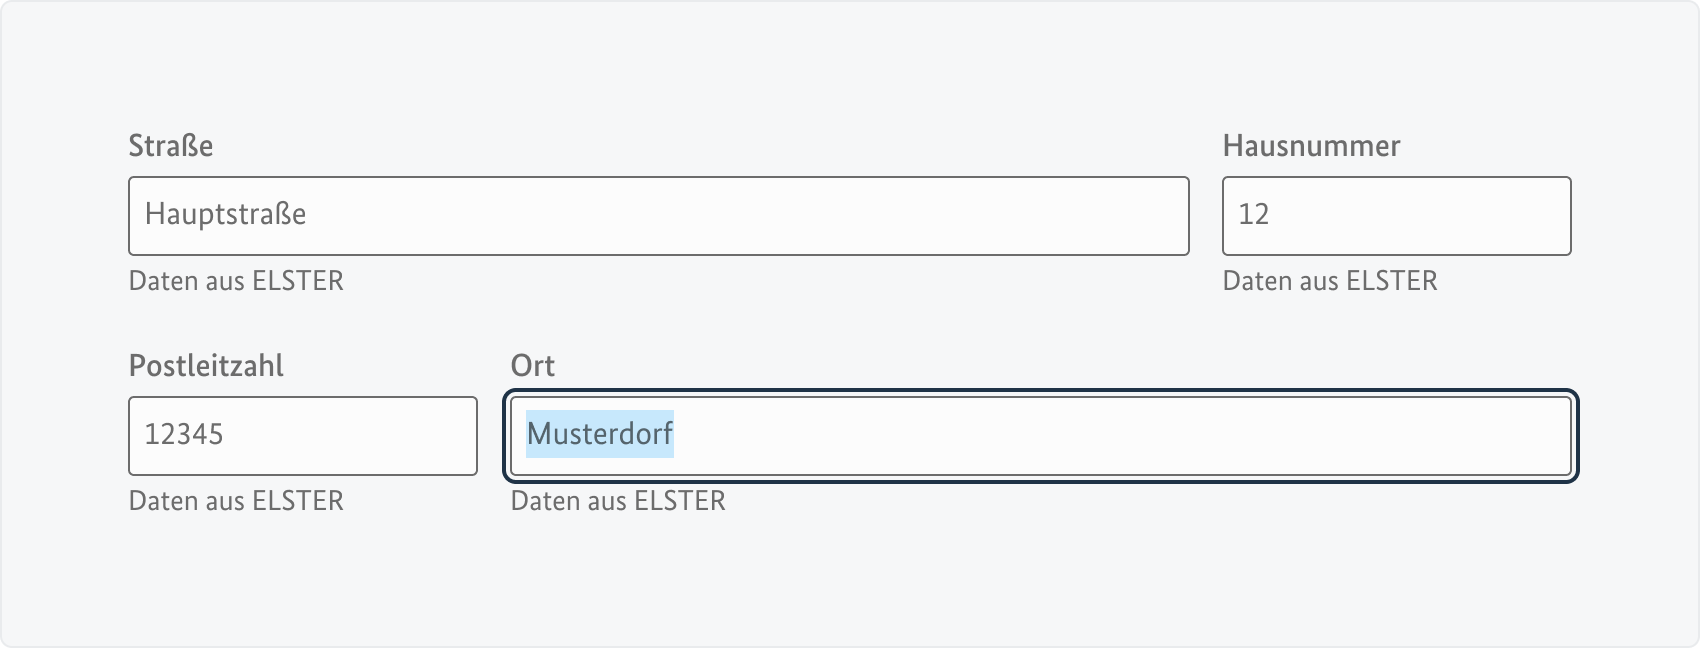Click empty space after "Musterdorf" in Ort field

point(1100,436)
